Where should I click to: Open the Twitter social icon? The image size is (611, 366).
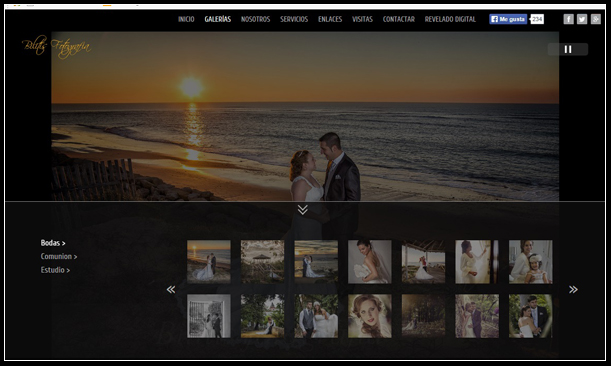582,19
